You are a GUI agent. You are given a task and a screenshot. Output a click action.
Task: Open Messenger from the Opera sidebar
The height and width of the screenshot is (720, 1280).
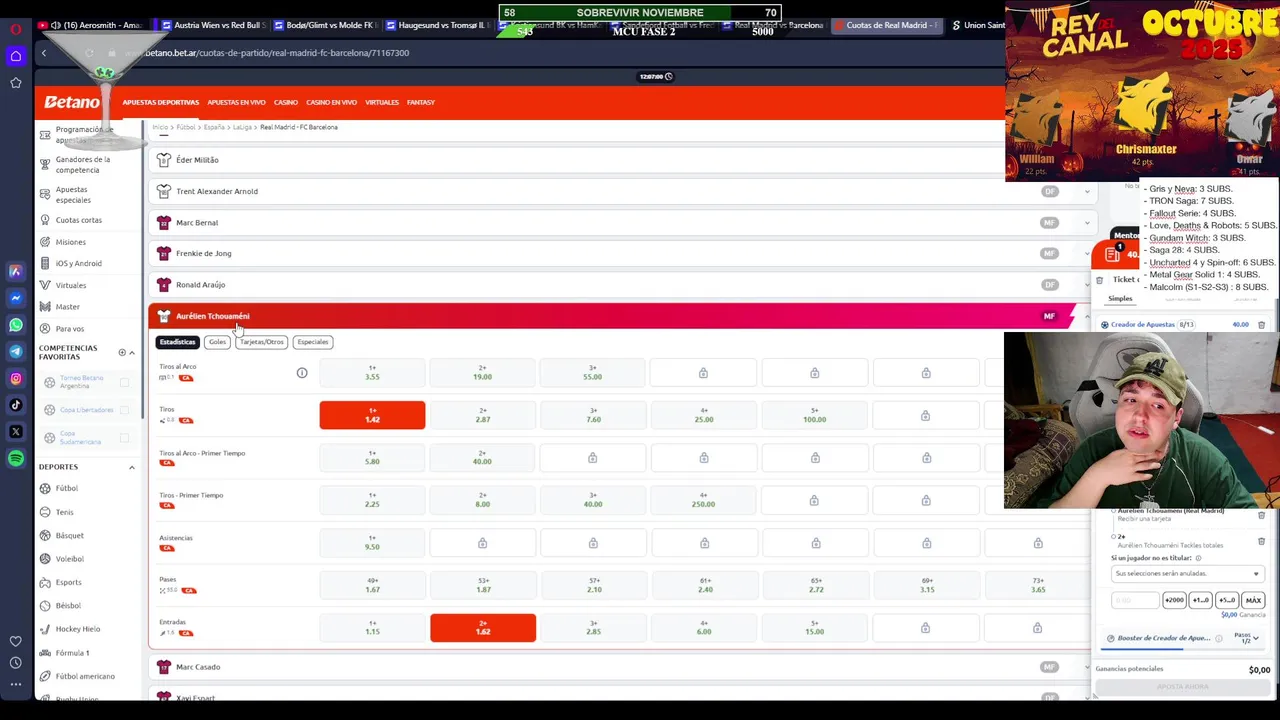tap(15, 297)
